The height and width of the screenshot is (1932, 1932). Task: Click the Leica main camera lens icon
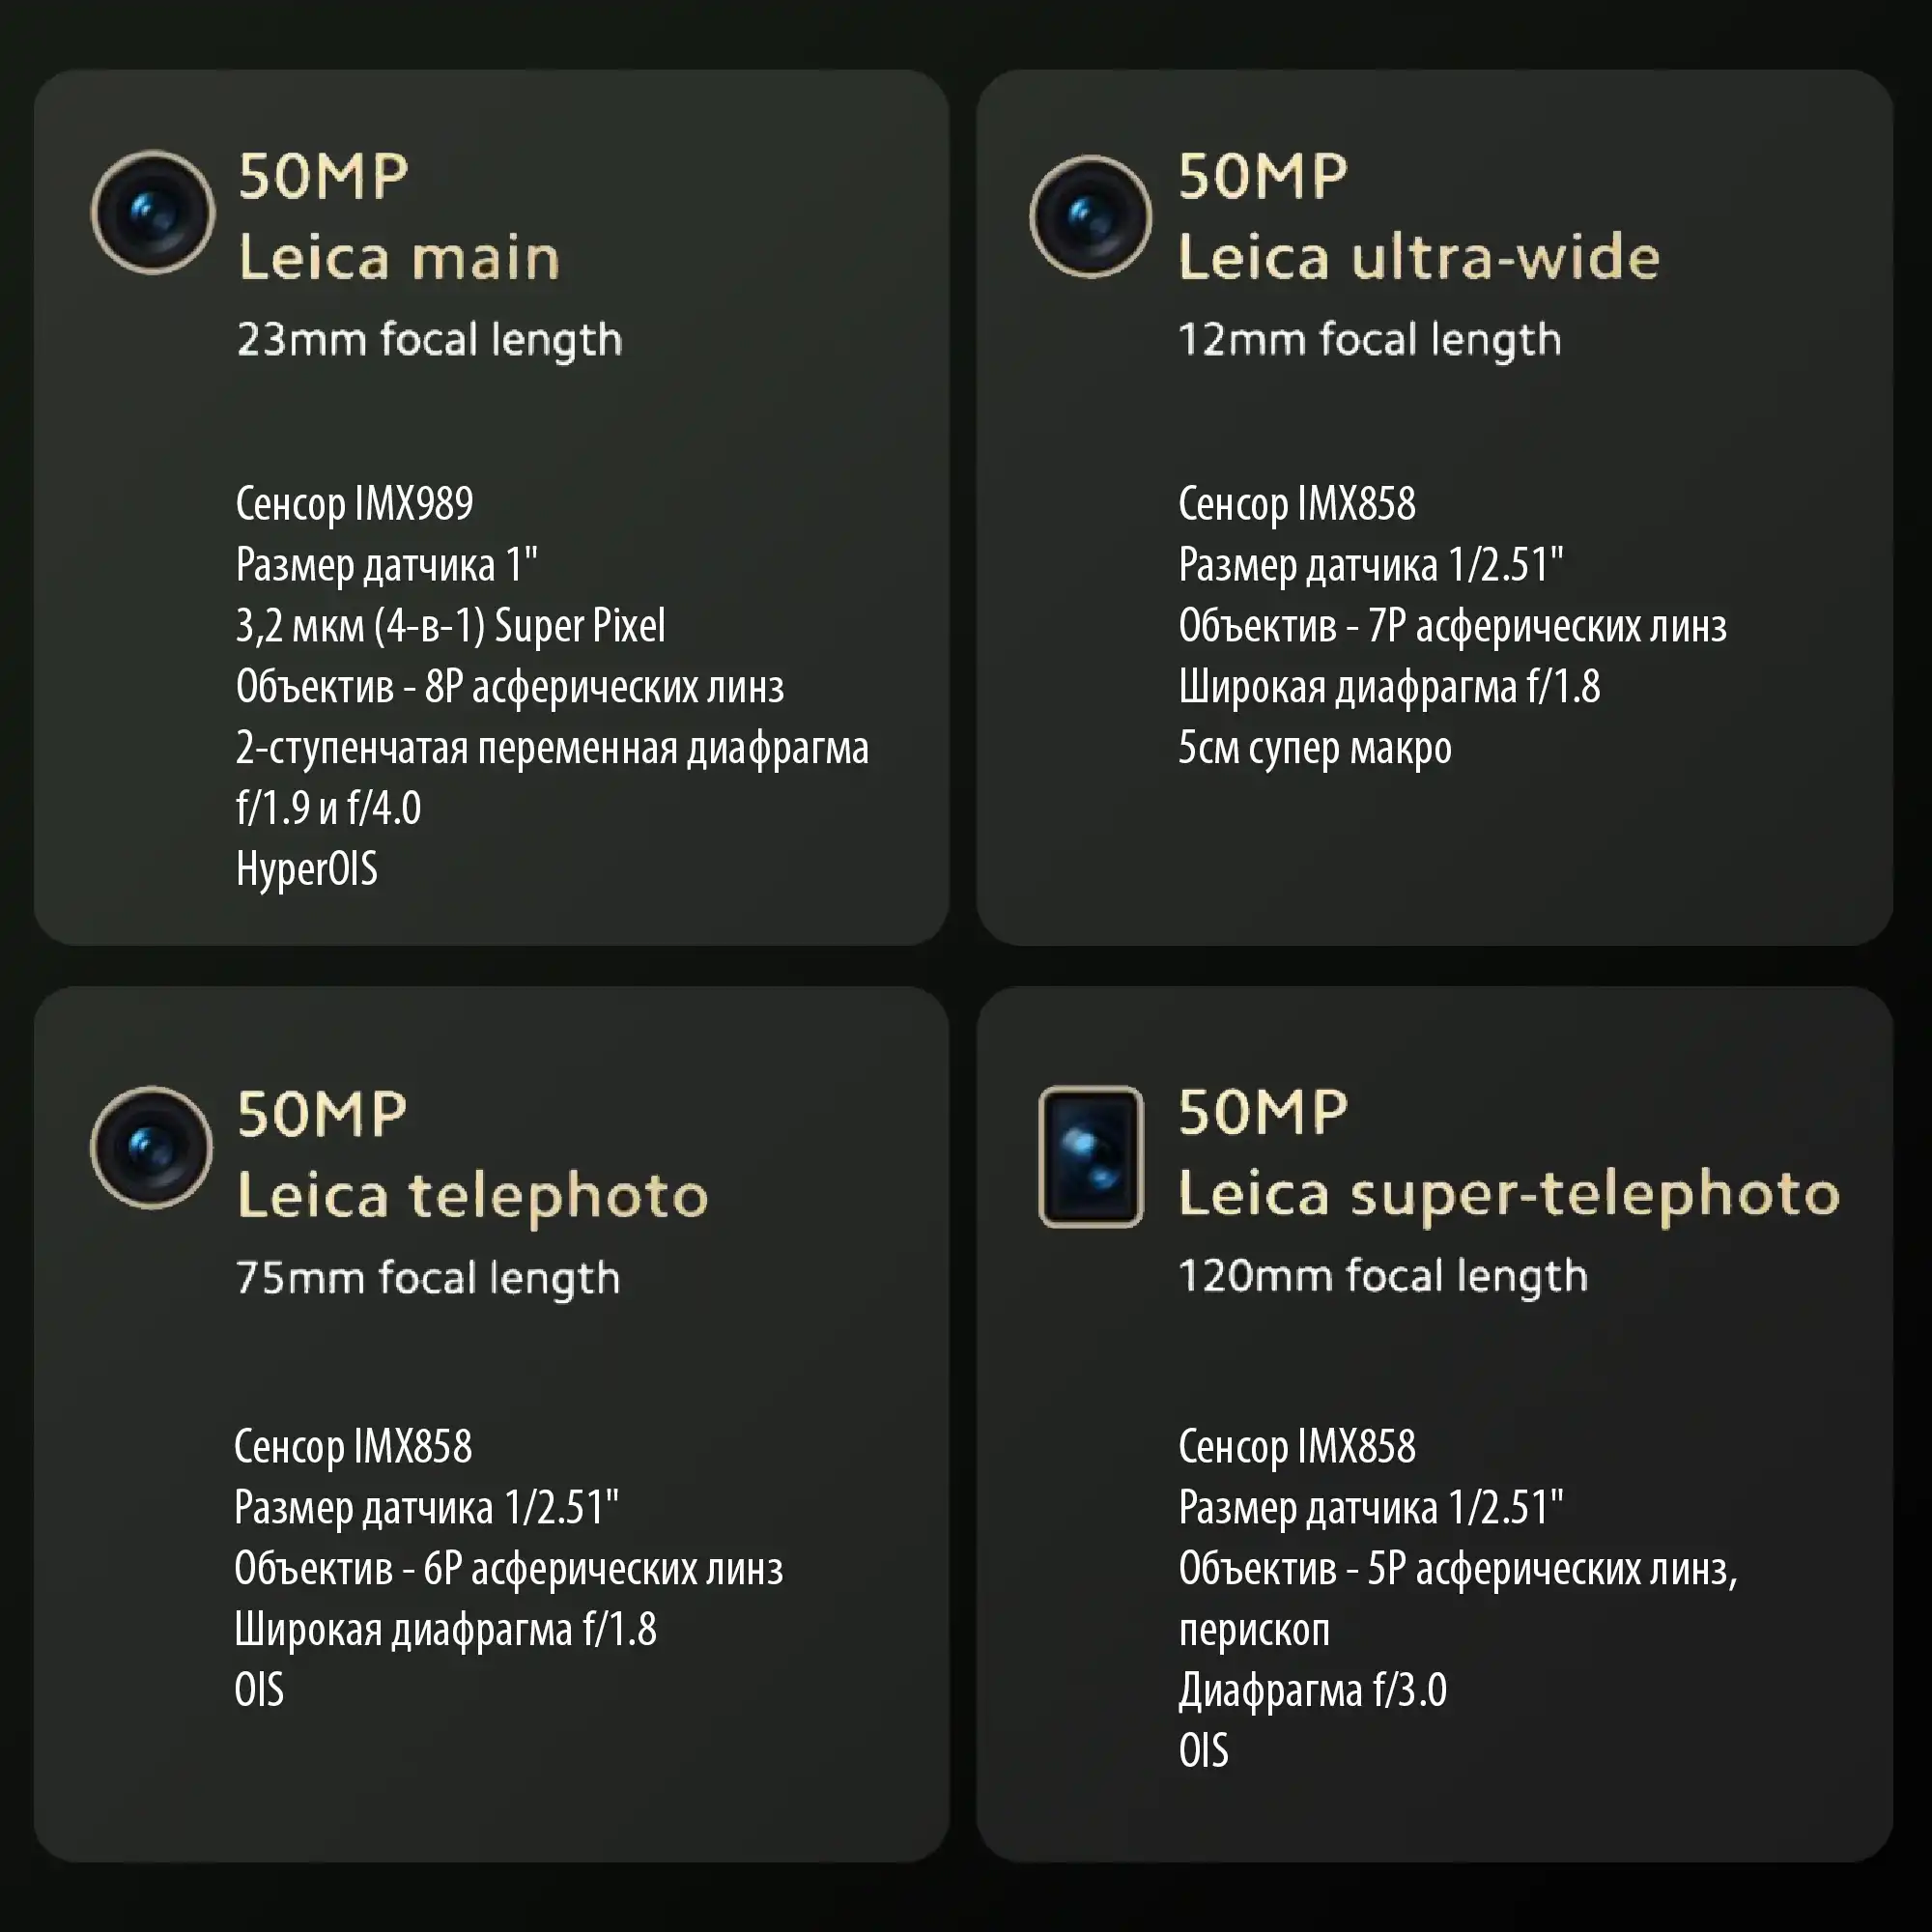(153, 212)
